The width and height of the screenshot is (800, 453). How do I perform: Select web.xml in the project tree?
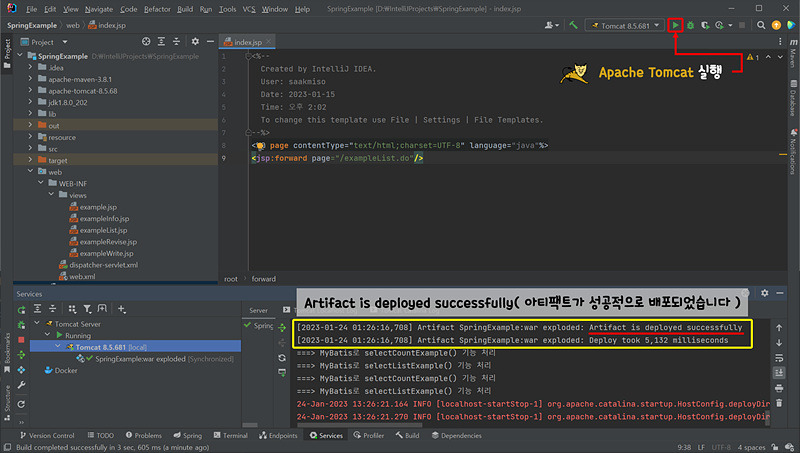77,276
